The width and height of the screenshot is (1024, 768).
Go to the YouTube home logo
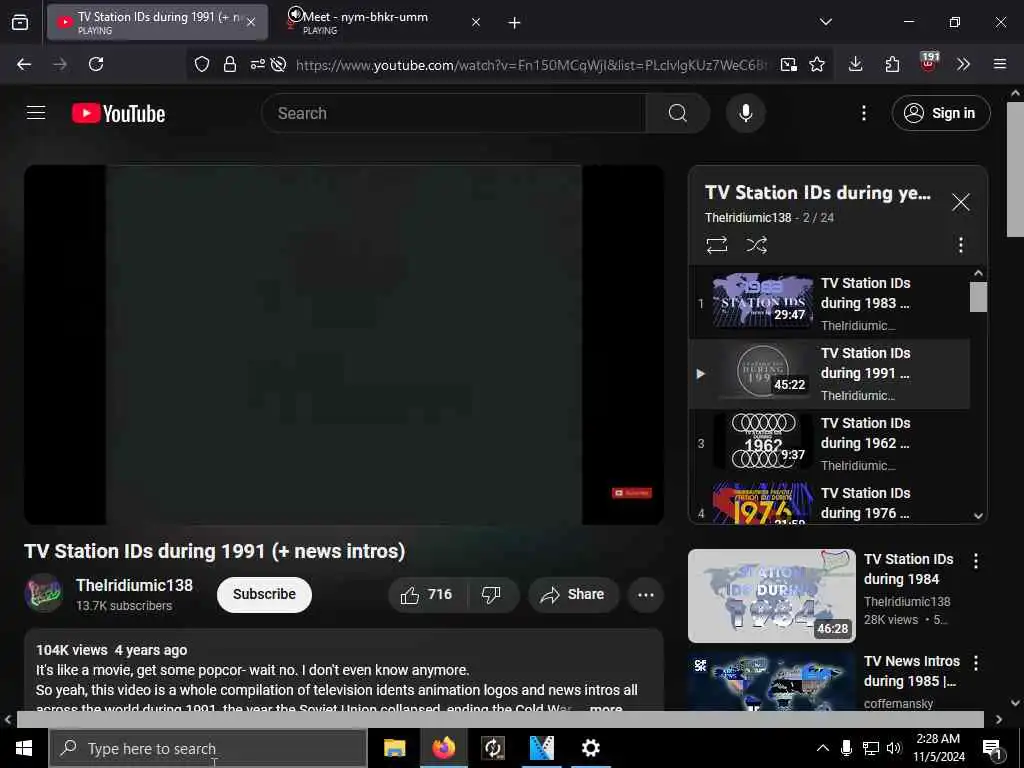(118, 114)
